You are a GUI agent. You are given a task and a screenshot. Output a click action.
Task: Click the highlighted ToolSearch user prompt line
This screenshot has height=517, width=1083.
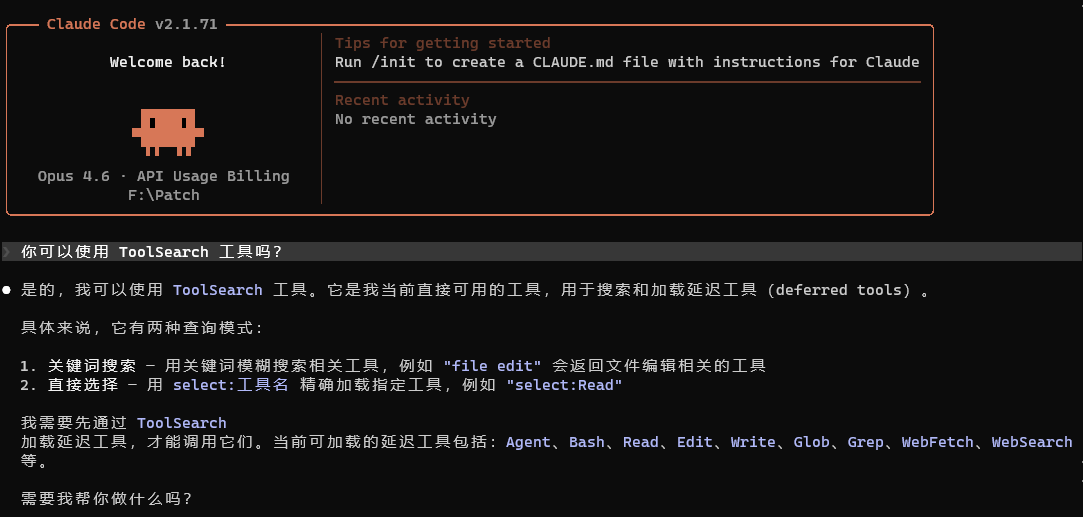coord(542,252)
